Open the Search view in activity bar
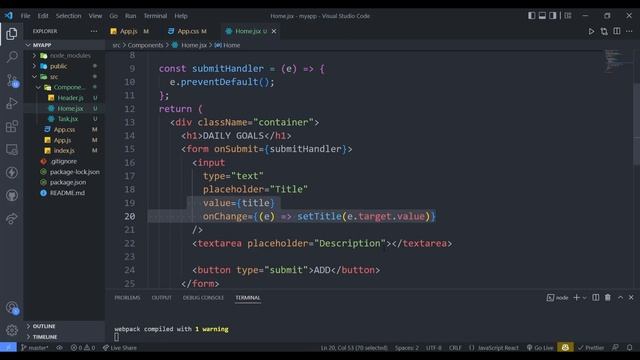The width and height of the screenshot is (640, 360). point(11,57)
